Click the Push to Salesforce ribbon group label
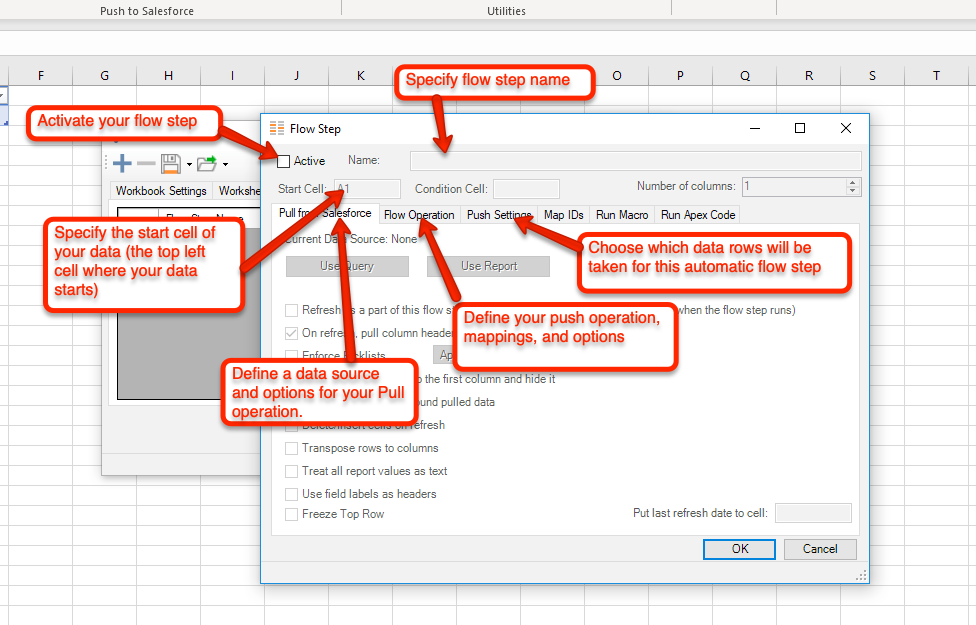The height and width of the screenshot is (625, 976). coord(147,11)
